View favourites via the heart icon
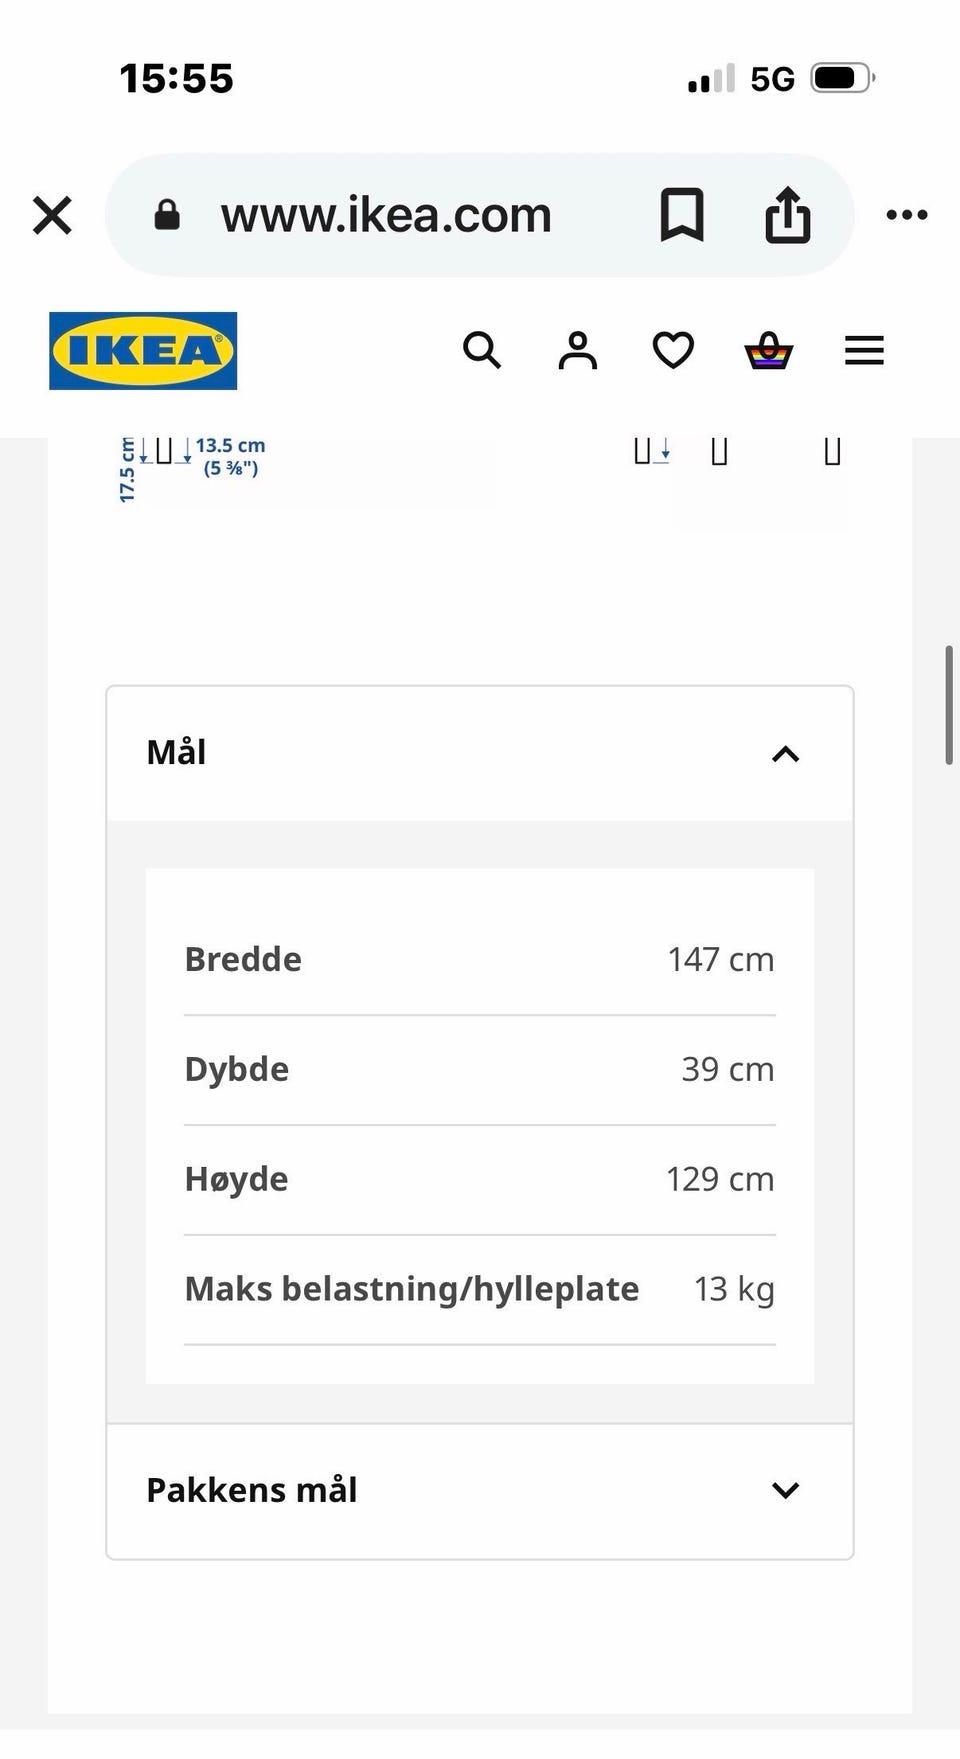This screenshot has width=960, height=1759. point(673,351)
